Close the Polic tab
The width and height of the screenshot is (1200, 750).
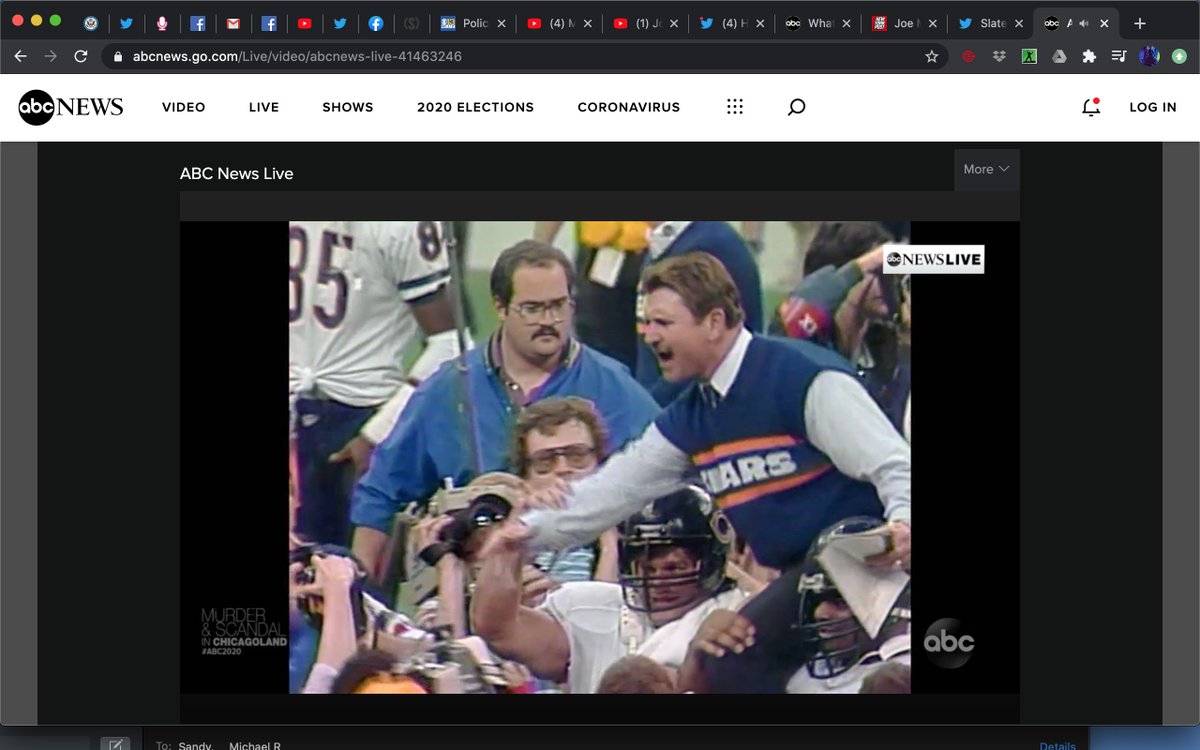pos(501,23)
